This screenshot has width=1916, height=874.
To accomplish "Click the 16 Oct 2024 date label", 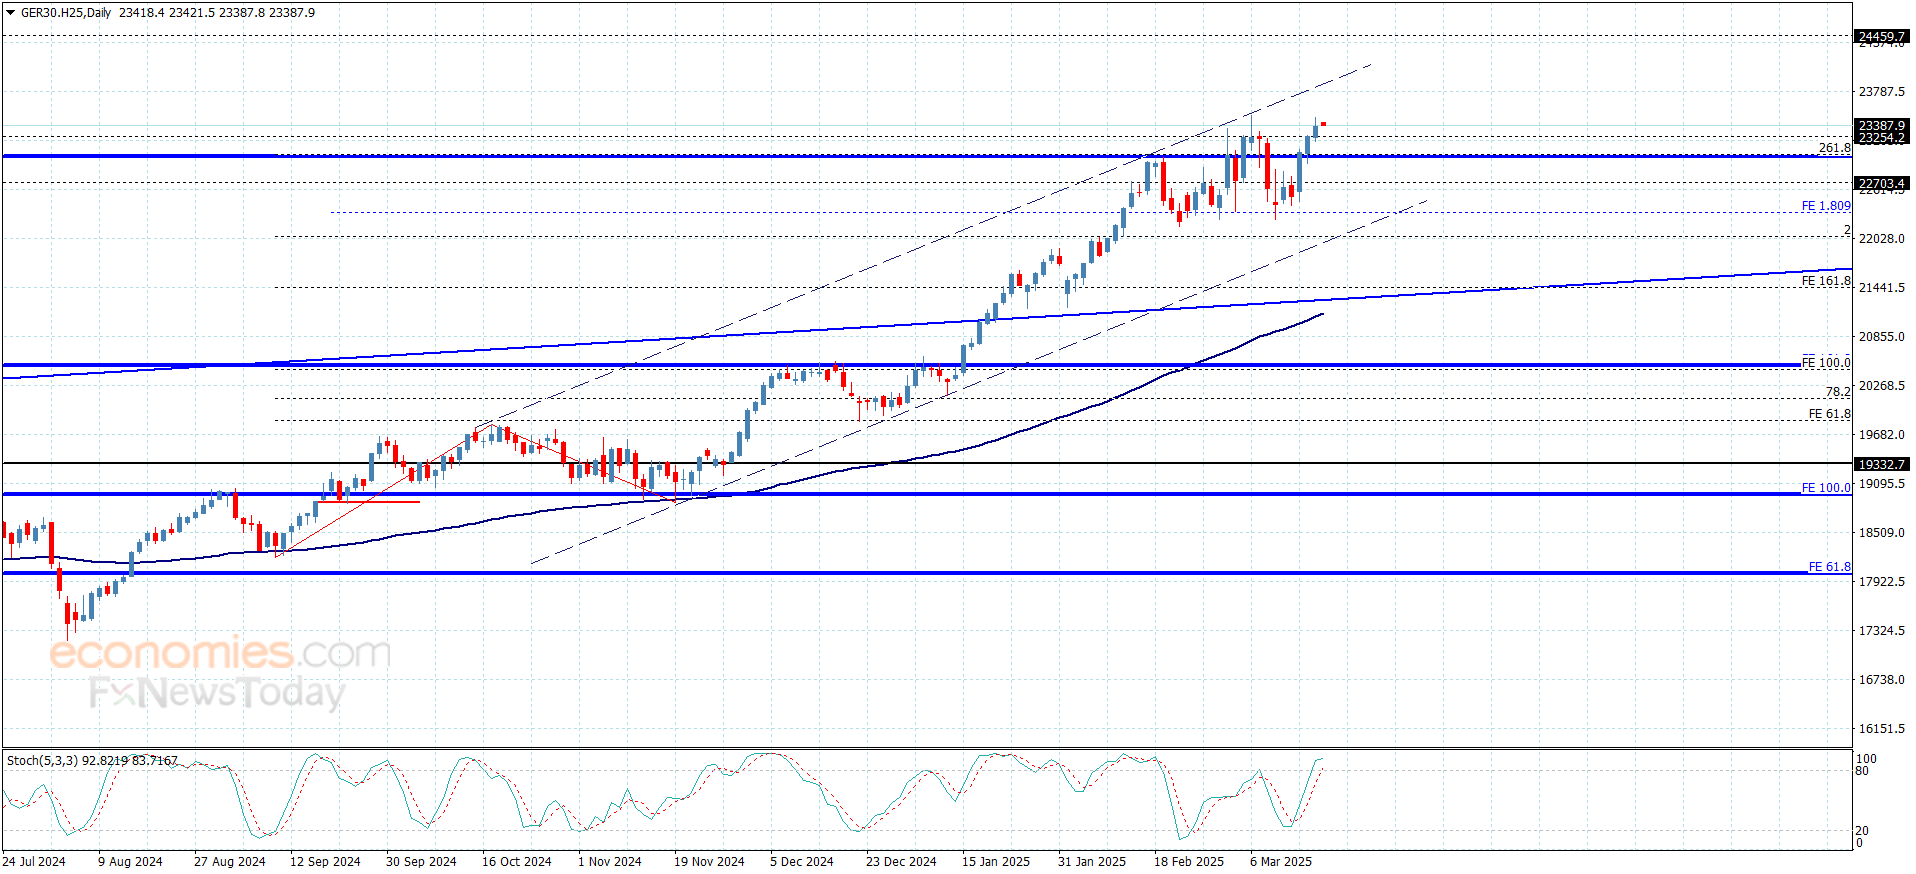I will tap(517, 862).
